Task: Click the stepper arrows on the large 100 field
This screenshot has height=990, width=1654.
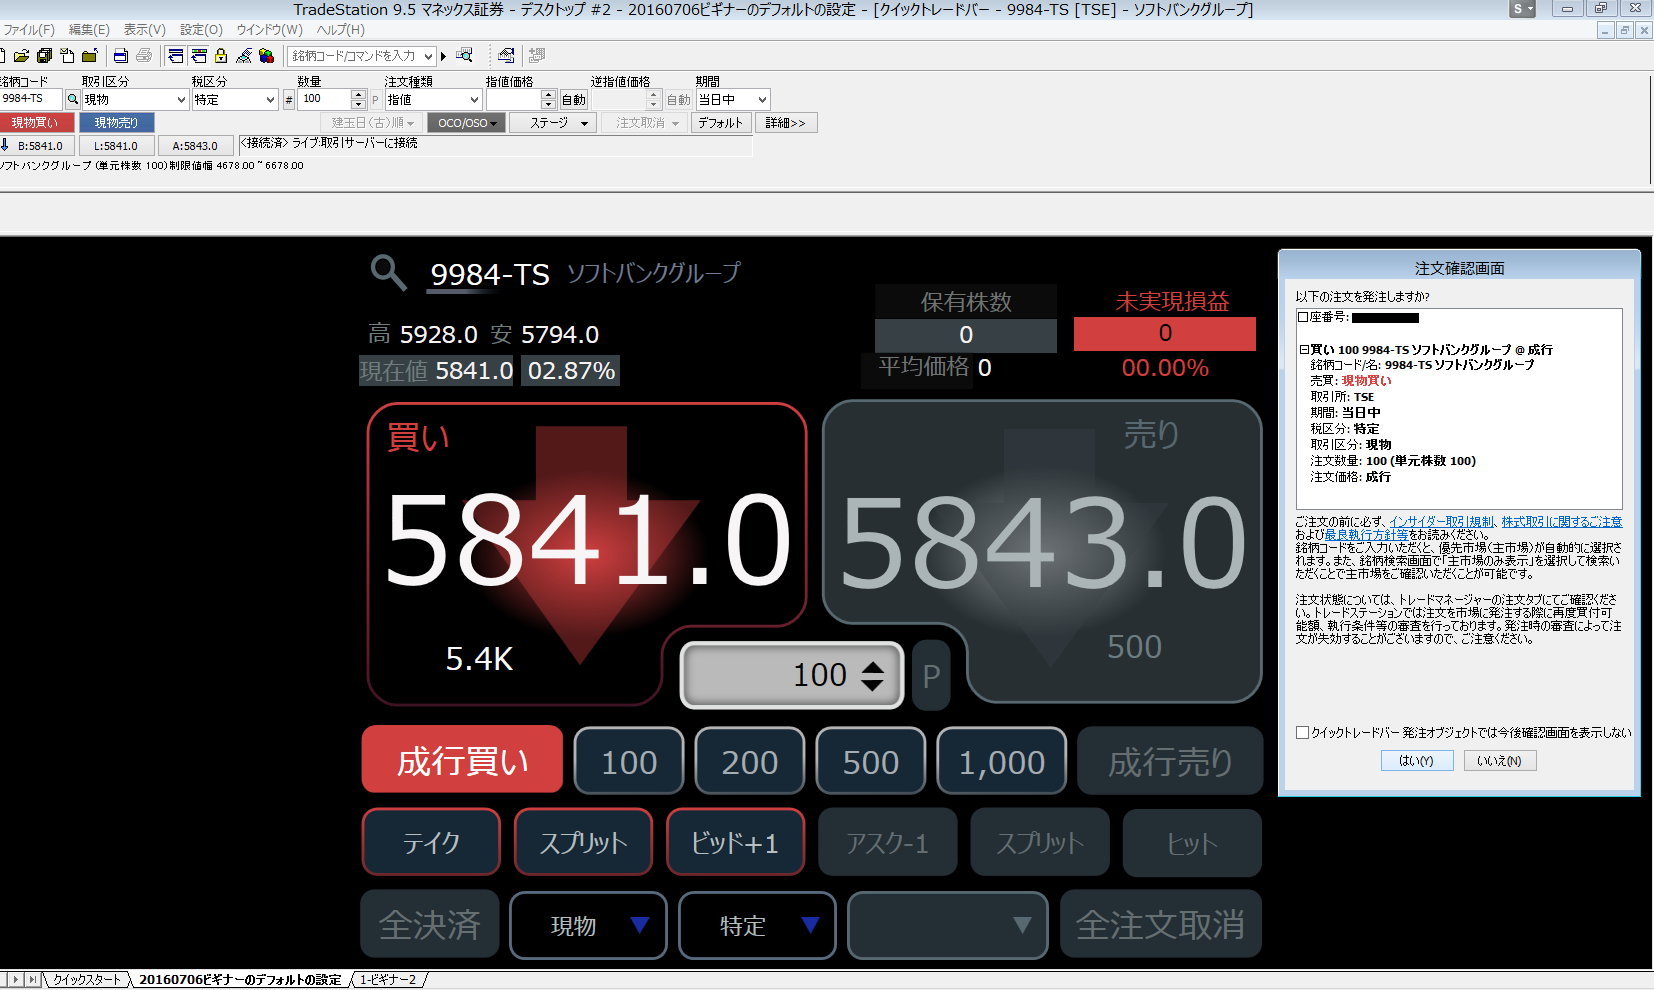Action: (872, 676)
